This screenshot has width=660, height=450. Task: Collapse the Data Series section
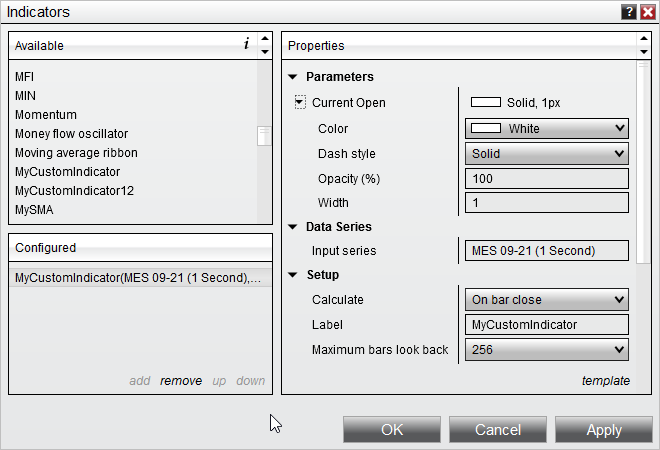click(293, 227)
